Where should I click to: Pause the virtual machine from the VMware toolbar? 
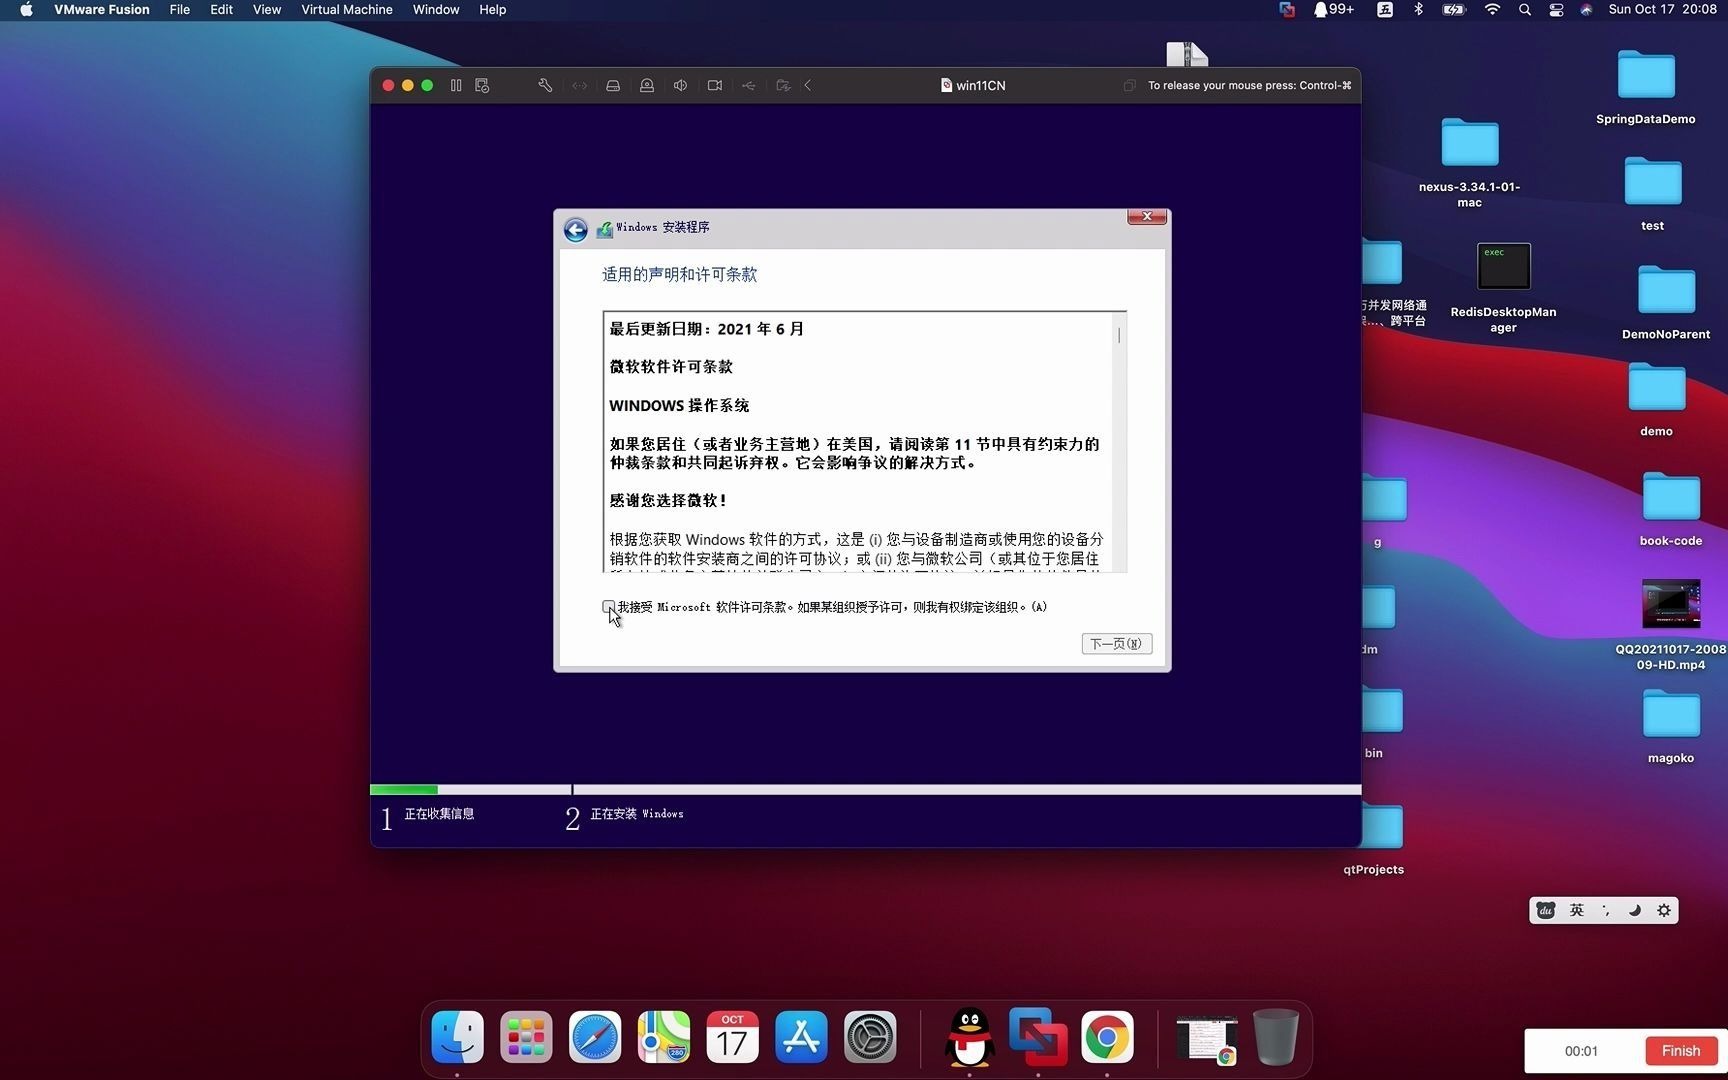[x=456, y=86]
